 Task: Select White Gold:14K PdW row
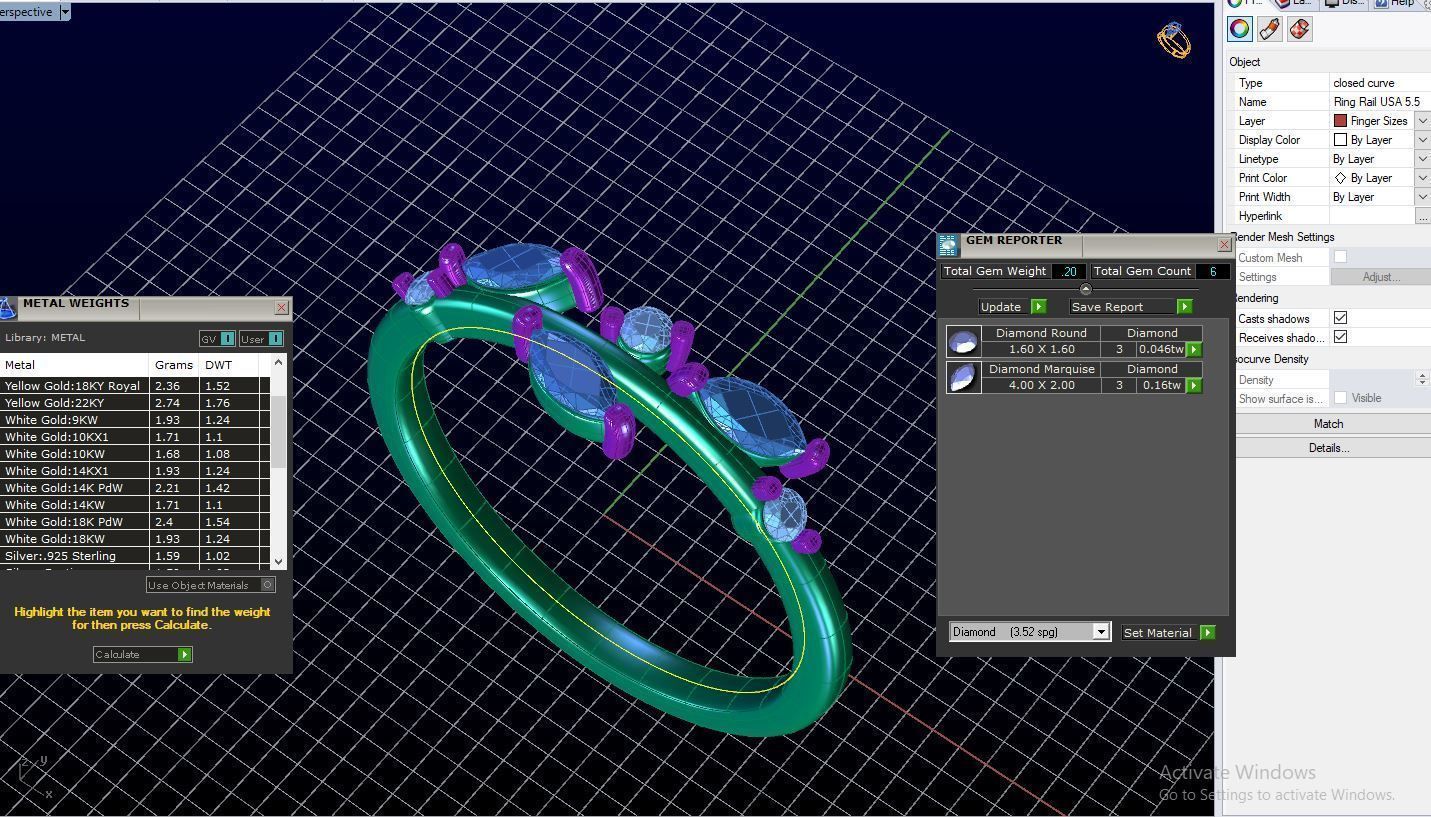coord(135,488)
